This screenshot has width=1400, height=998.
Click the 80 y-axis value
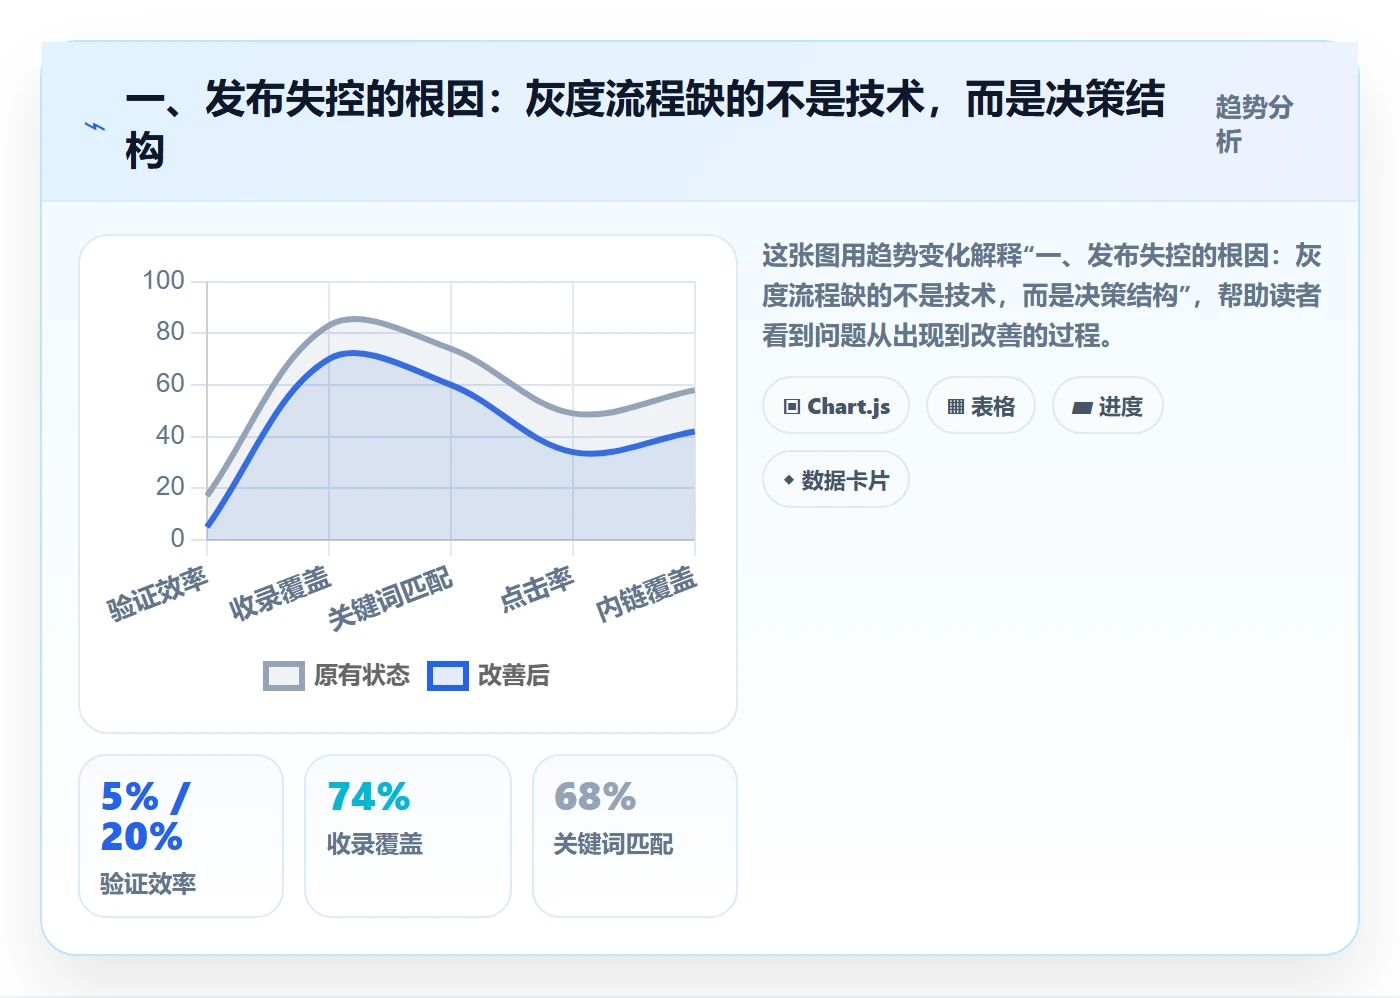click(x=170, y=331)
